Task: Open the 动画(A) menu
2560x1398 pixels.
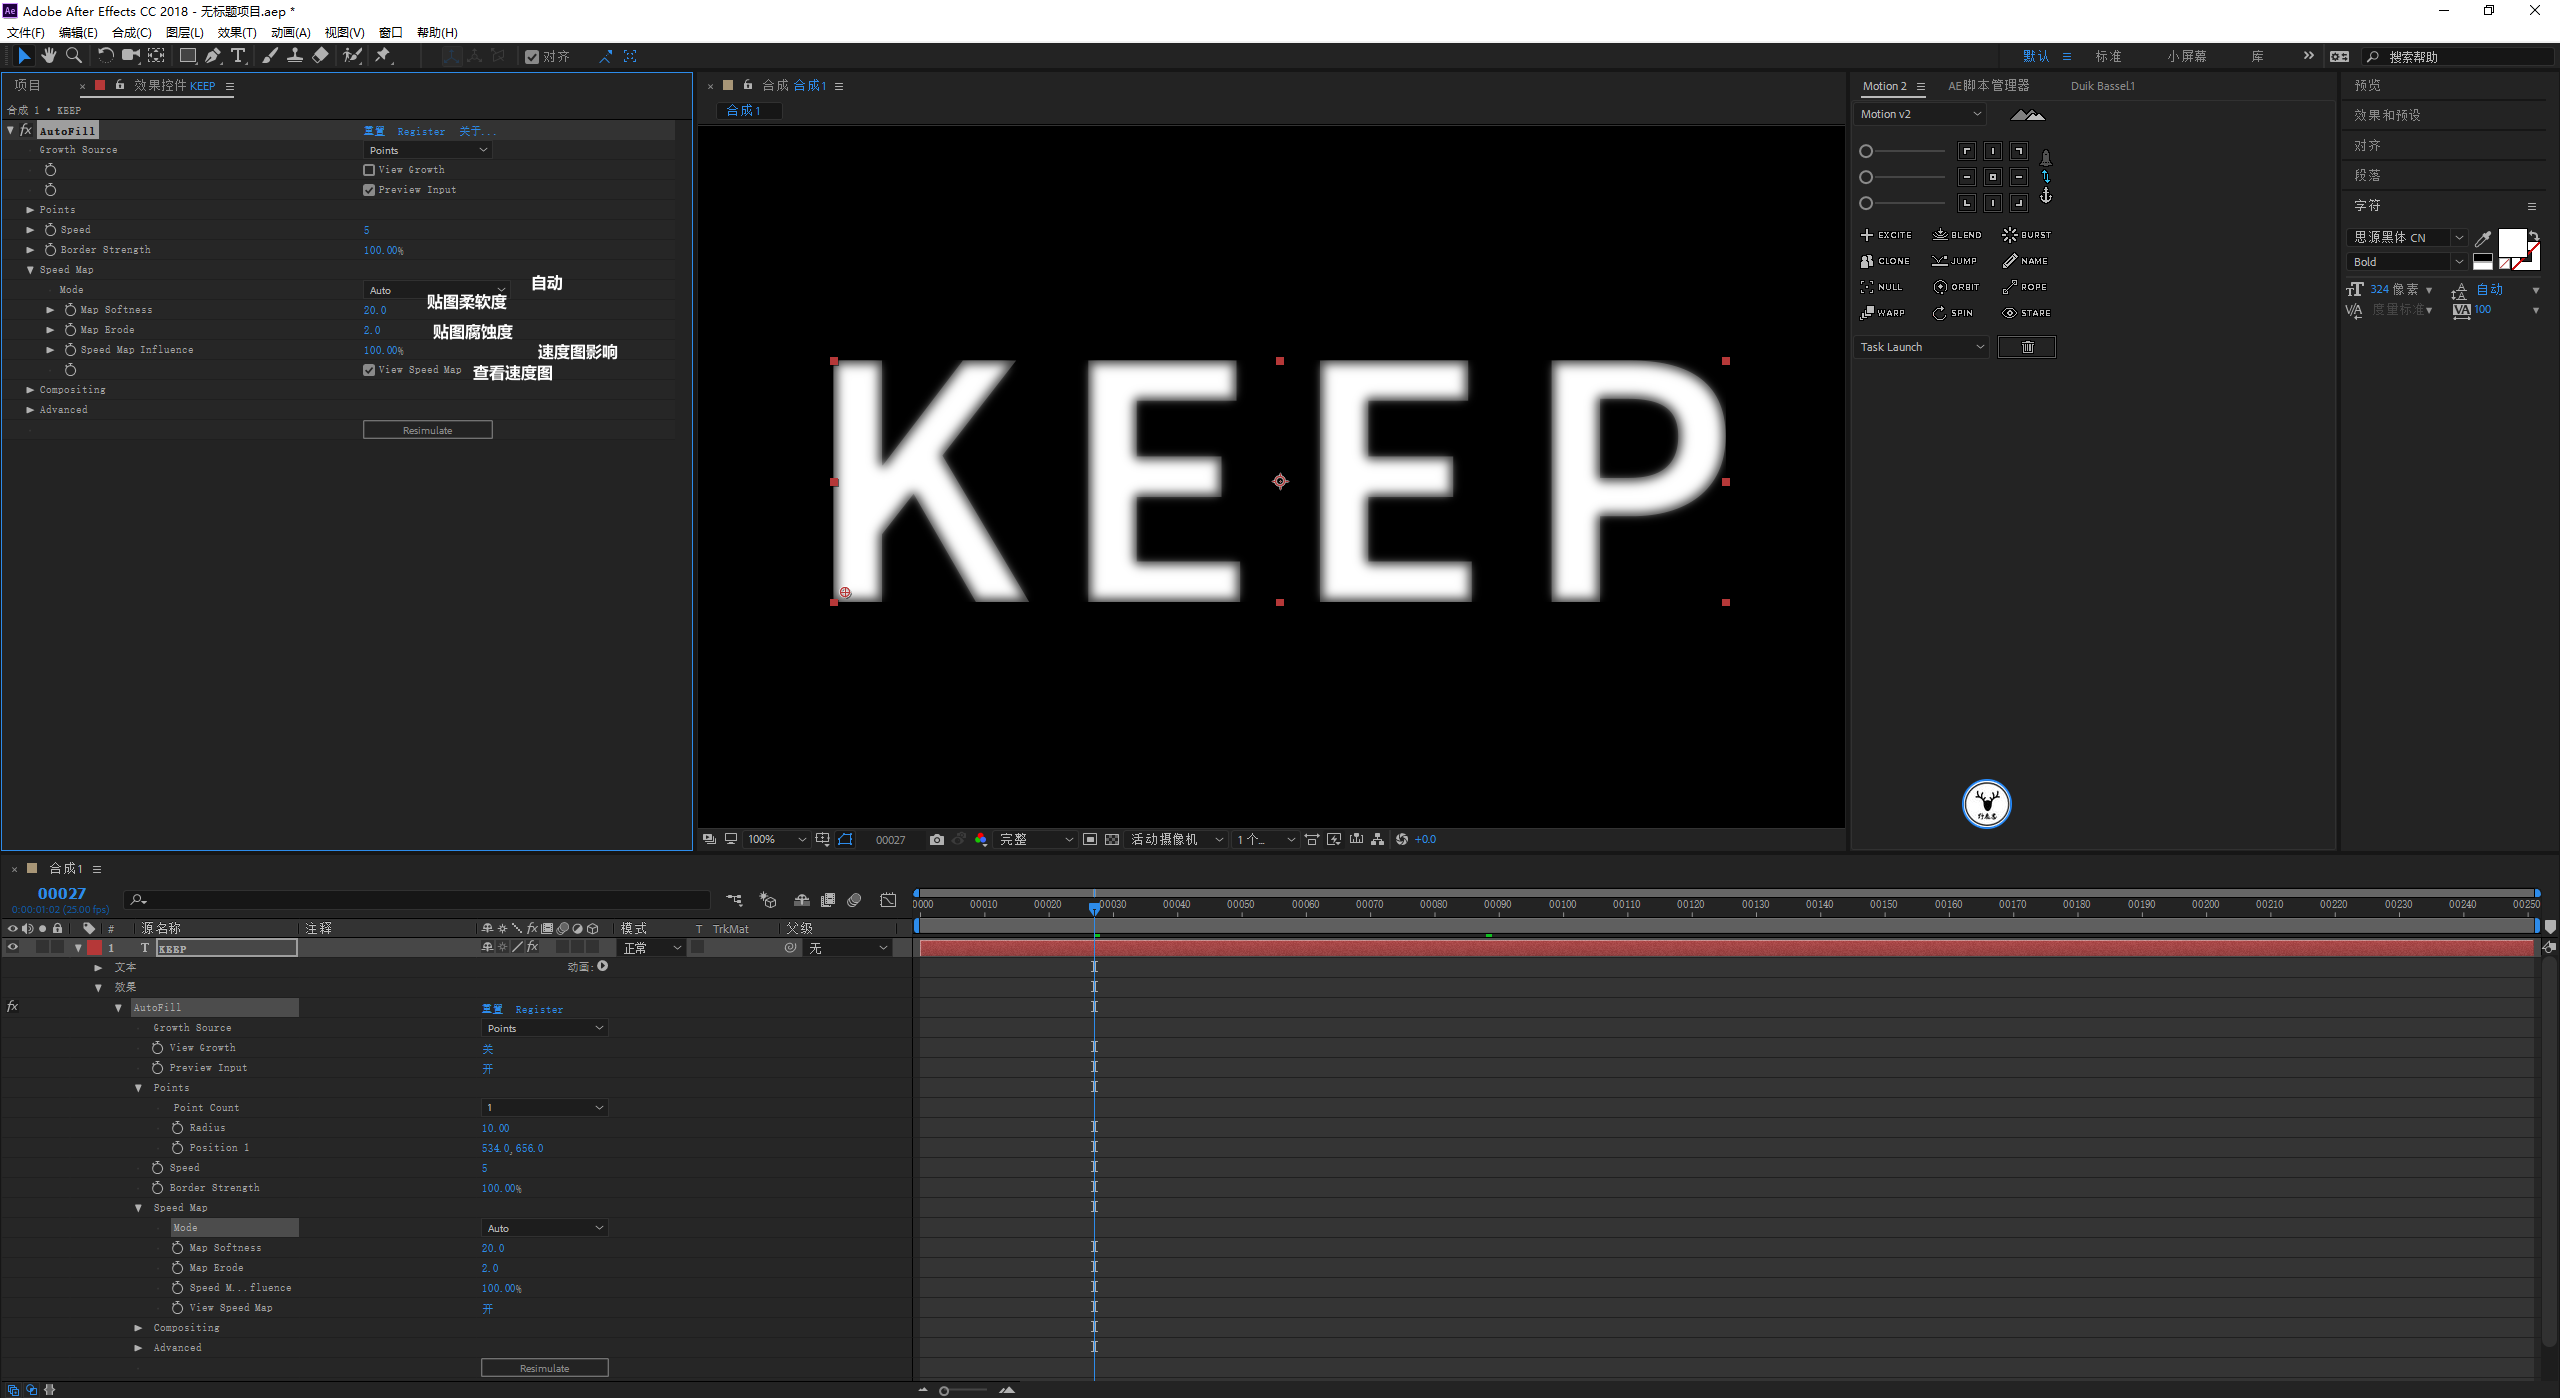Action: 291,32
